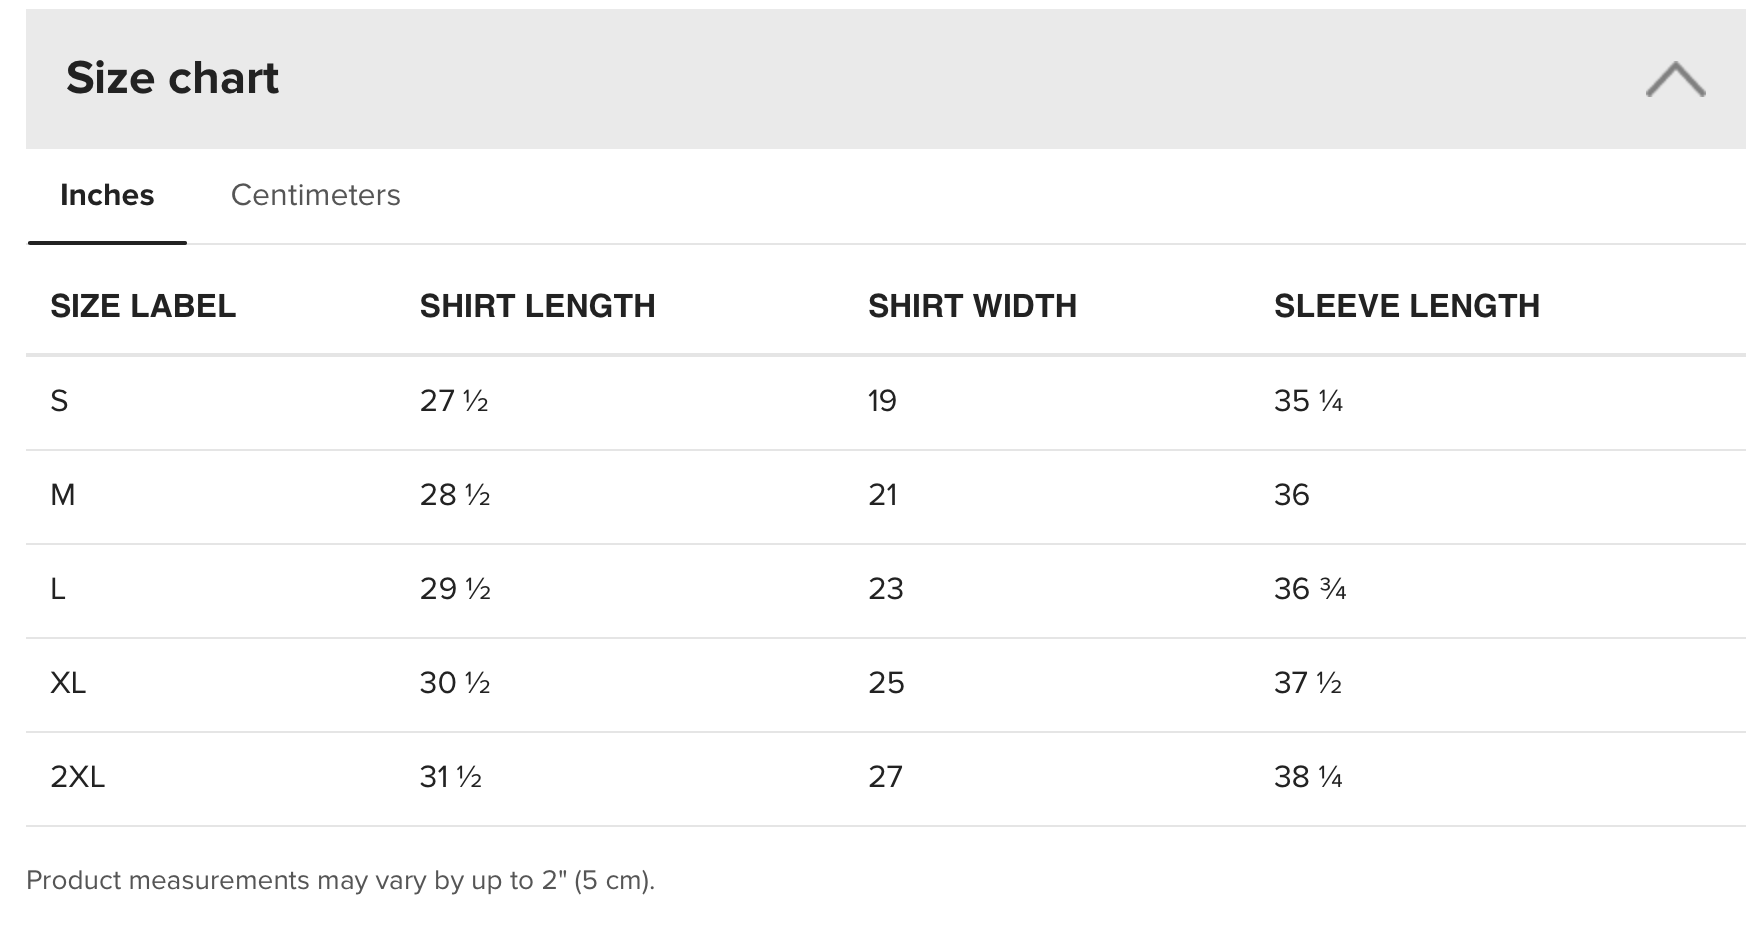Click the SHIRT LENGTH column header
The image size is (1758, 946).
point(537,306)
